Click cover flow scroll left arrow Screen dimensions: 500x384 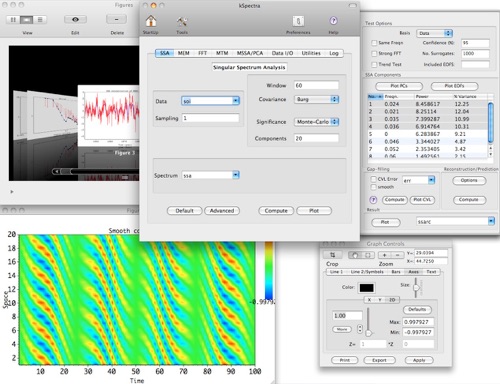pyautogui.click(x=57, y=171)
